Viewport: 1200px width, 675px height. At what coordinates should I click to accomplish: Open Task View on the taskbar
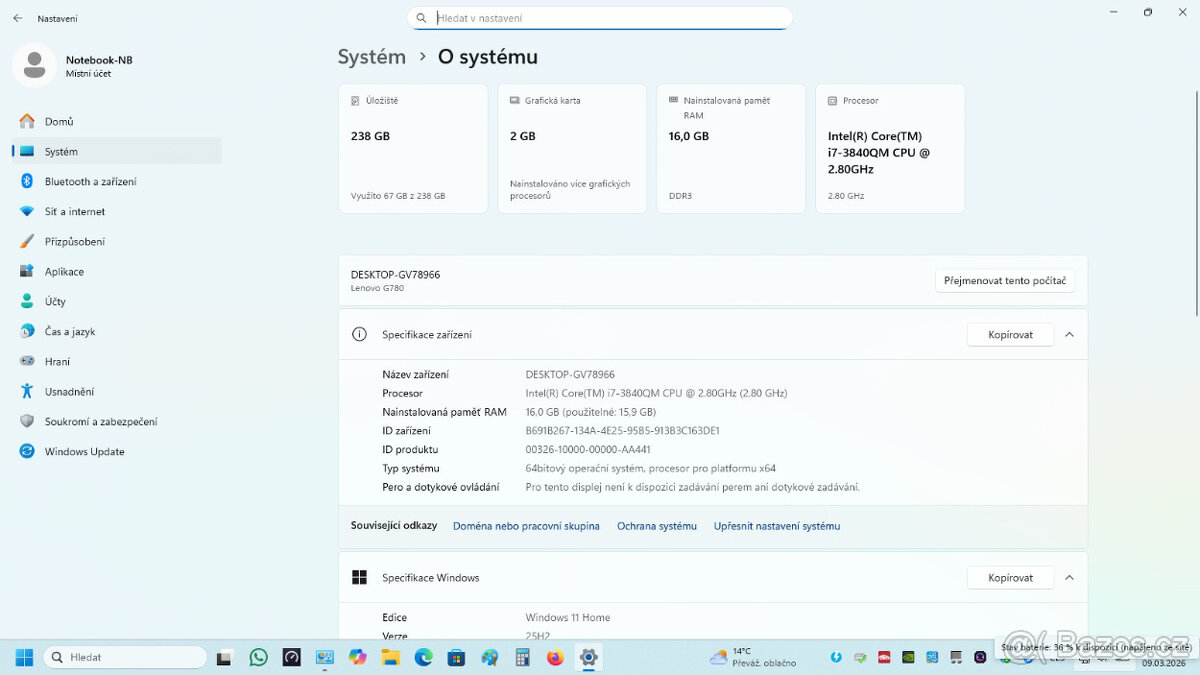pyautogui.click(x=225, y=657)
